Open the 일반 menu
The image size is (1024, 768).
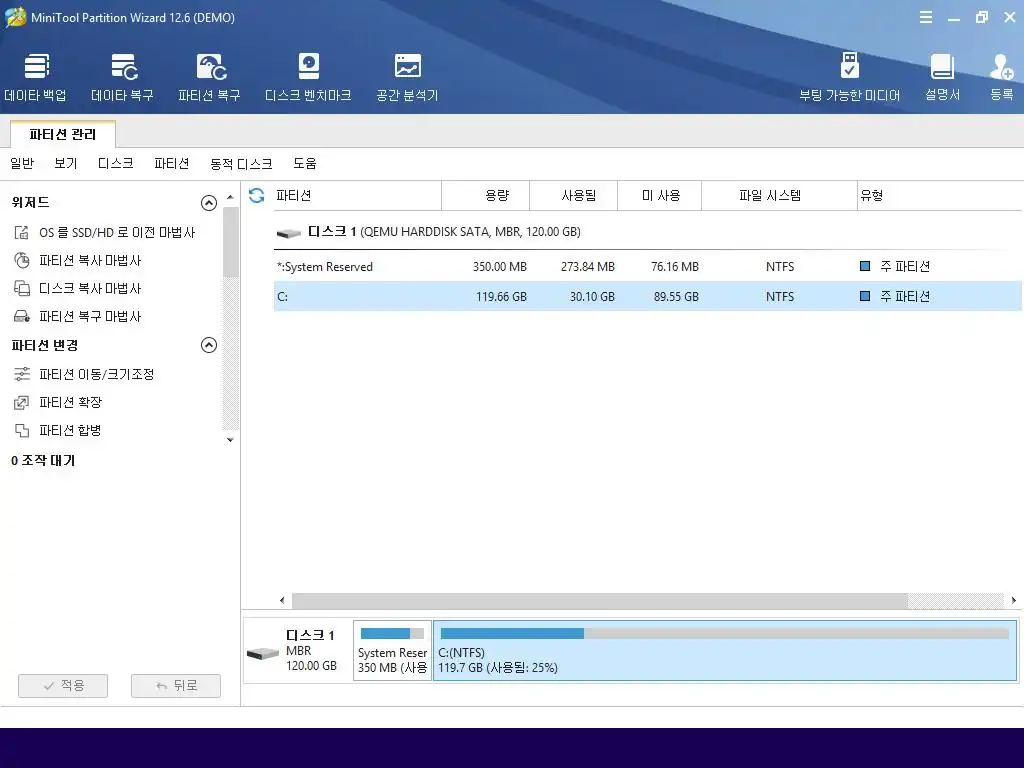[22, 163]
